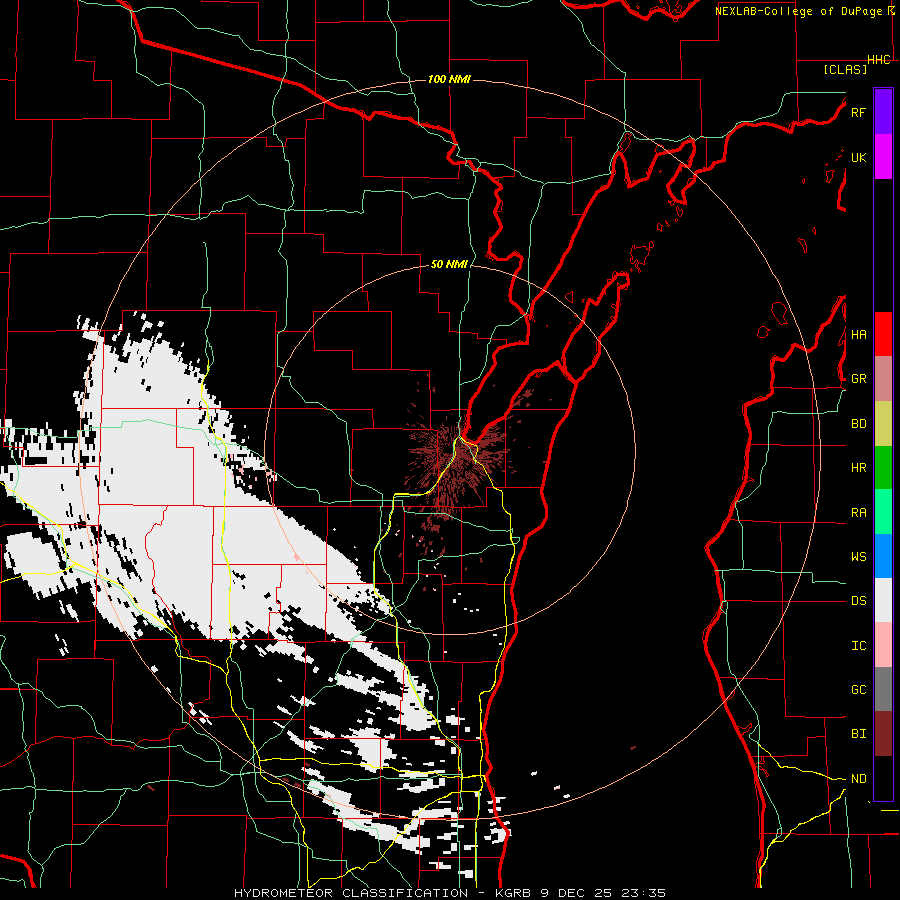Click the HR legend label
This screenshot has width=900, height=900.
point(858,468)
